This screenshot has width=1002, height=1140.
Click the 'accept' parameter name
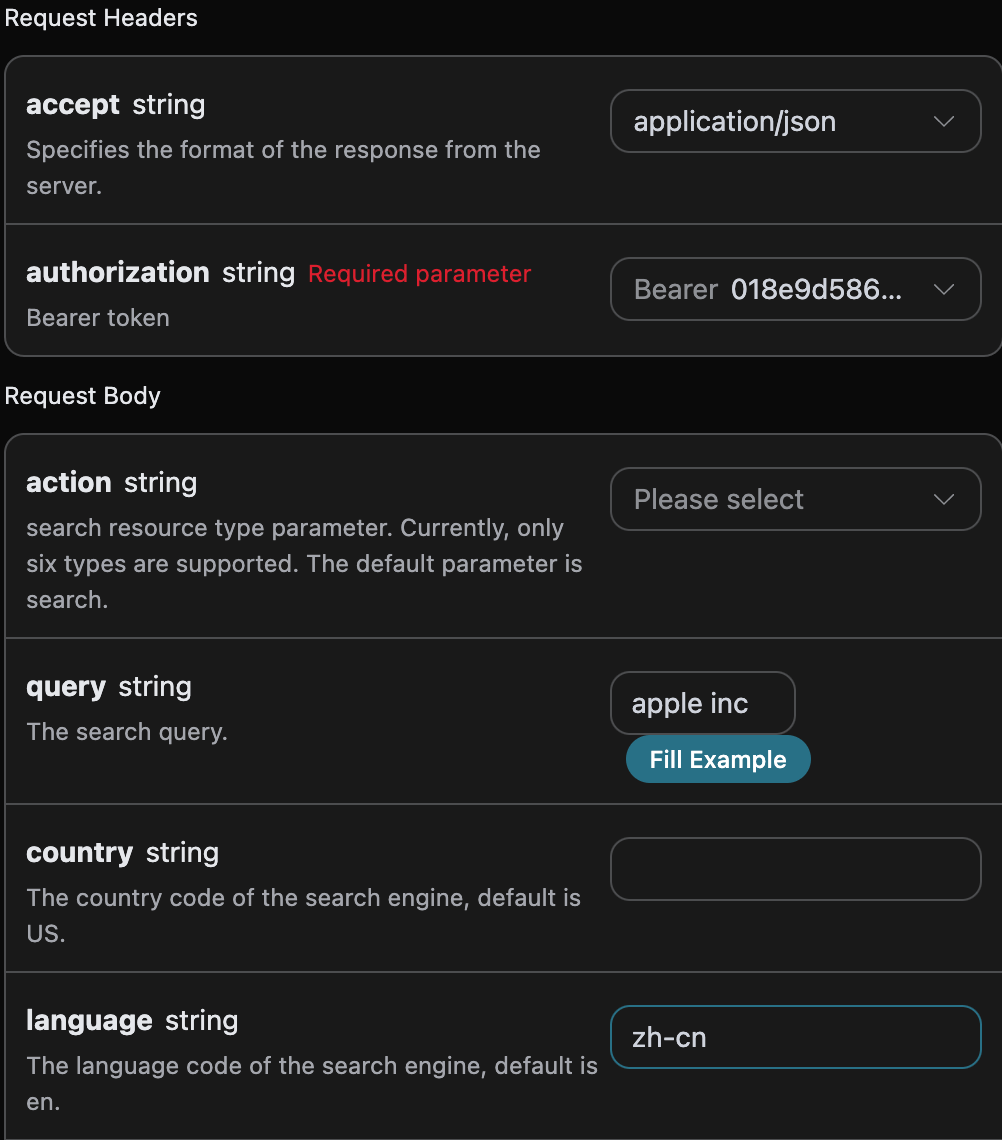(73, 105)
